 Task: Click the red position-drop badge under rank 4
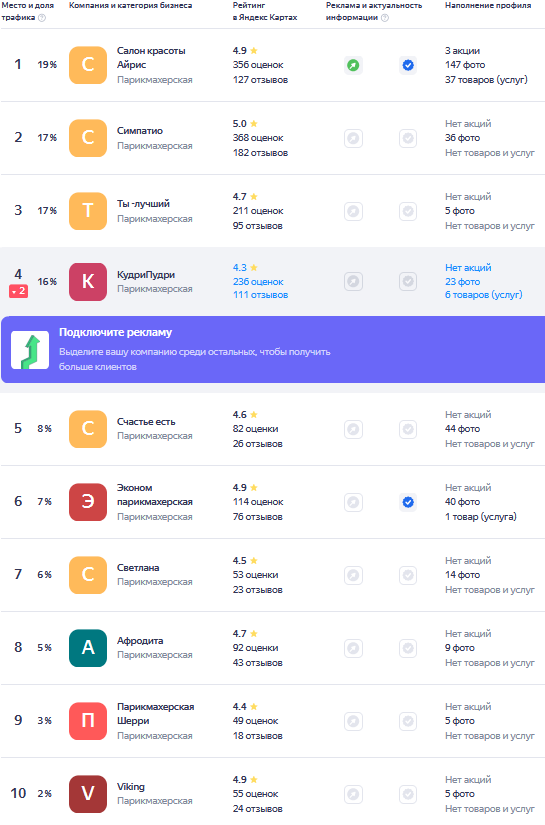pos(18,291)
